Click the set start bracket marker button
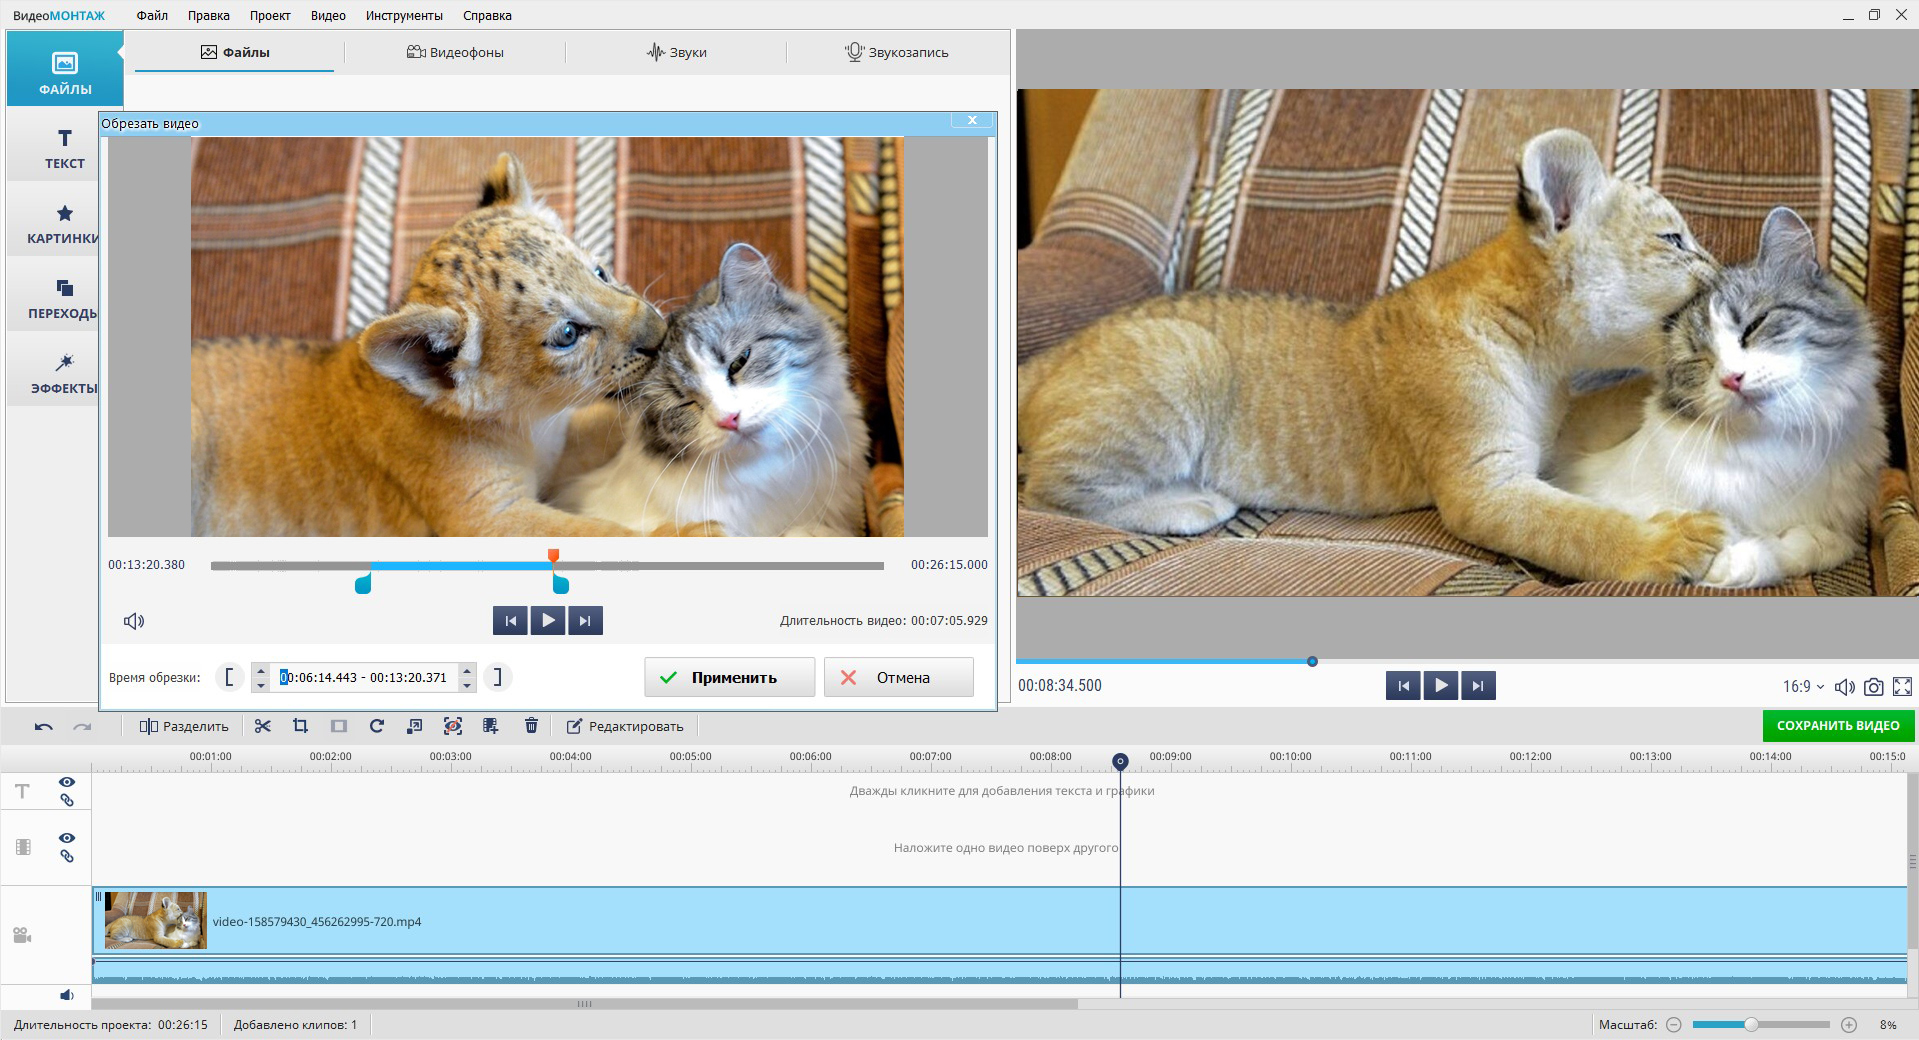Screen dimensions: 1919x1040 click(229, 677)
